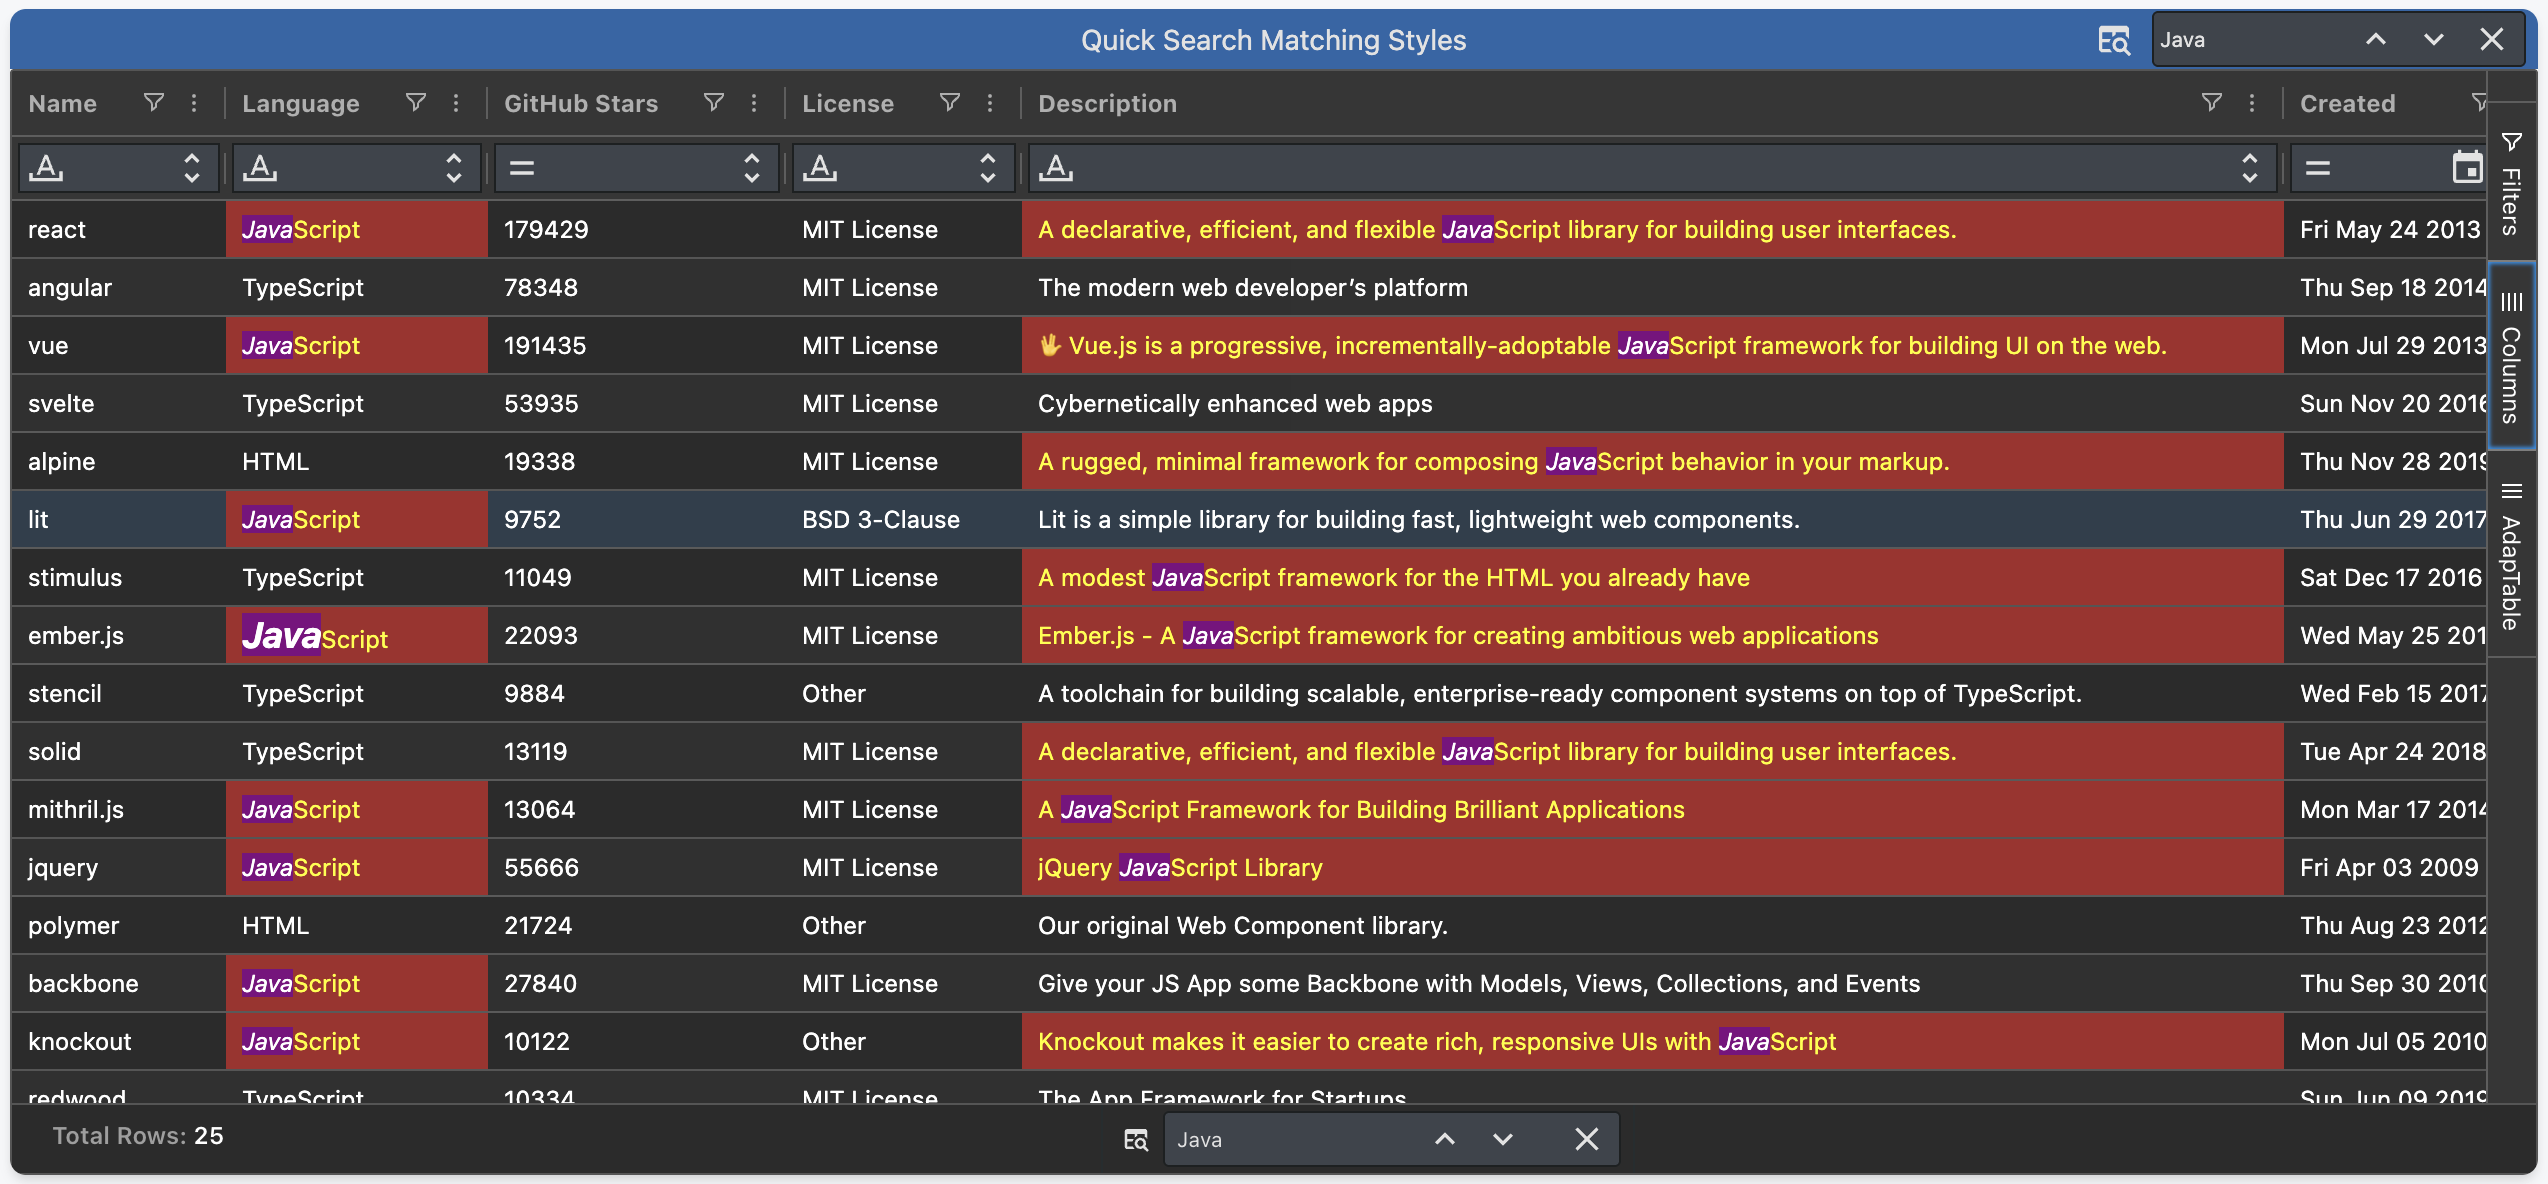Click the Name column filter icon
This screenshot has width=2548, height=1184.
153,102
